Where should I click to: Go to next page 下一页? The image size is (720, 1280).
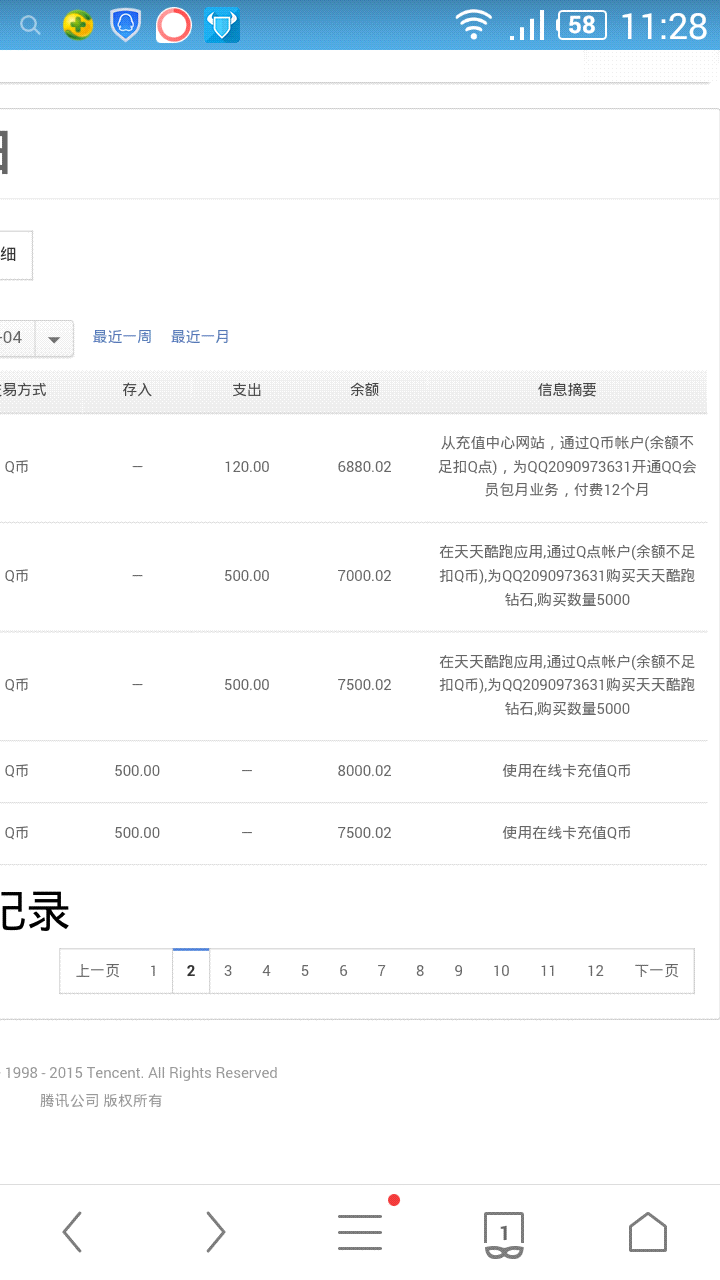tap(656, 971)
